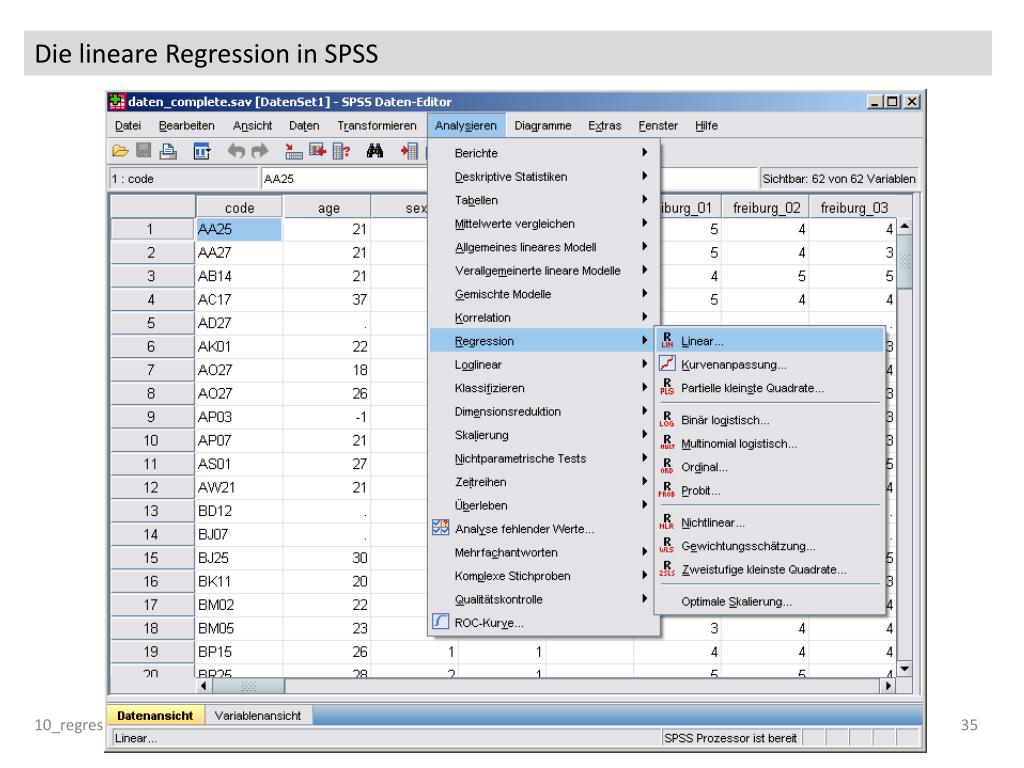Switch to the Variablenansicht tab
Image resolution: width=1024 pixels, height=768 pixels.
258,716
